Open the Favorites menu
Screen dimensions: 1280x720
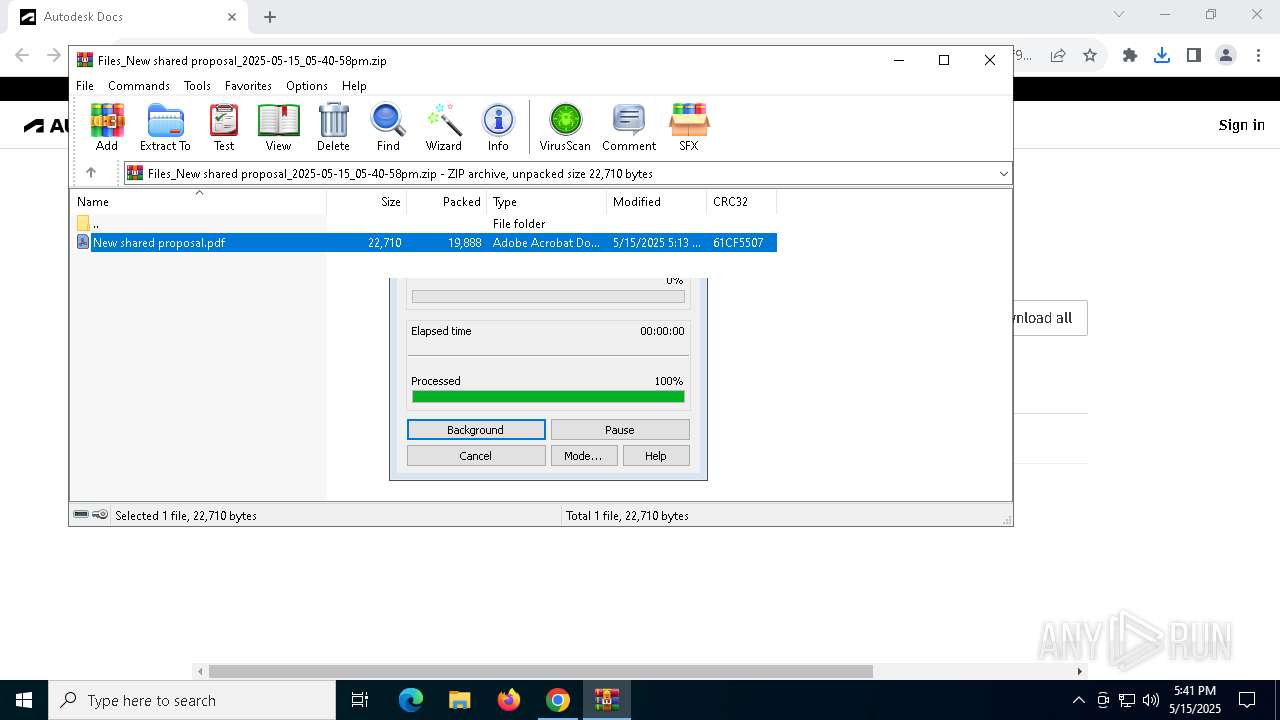pyautogui.click(x=248, y=86)
